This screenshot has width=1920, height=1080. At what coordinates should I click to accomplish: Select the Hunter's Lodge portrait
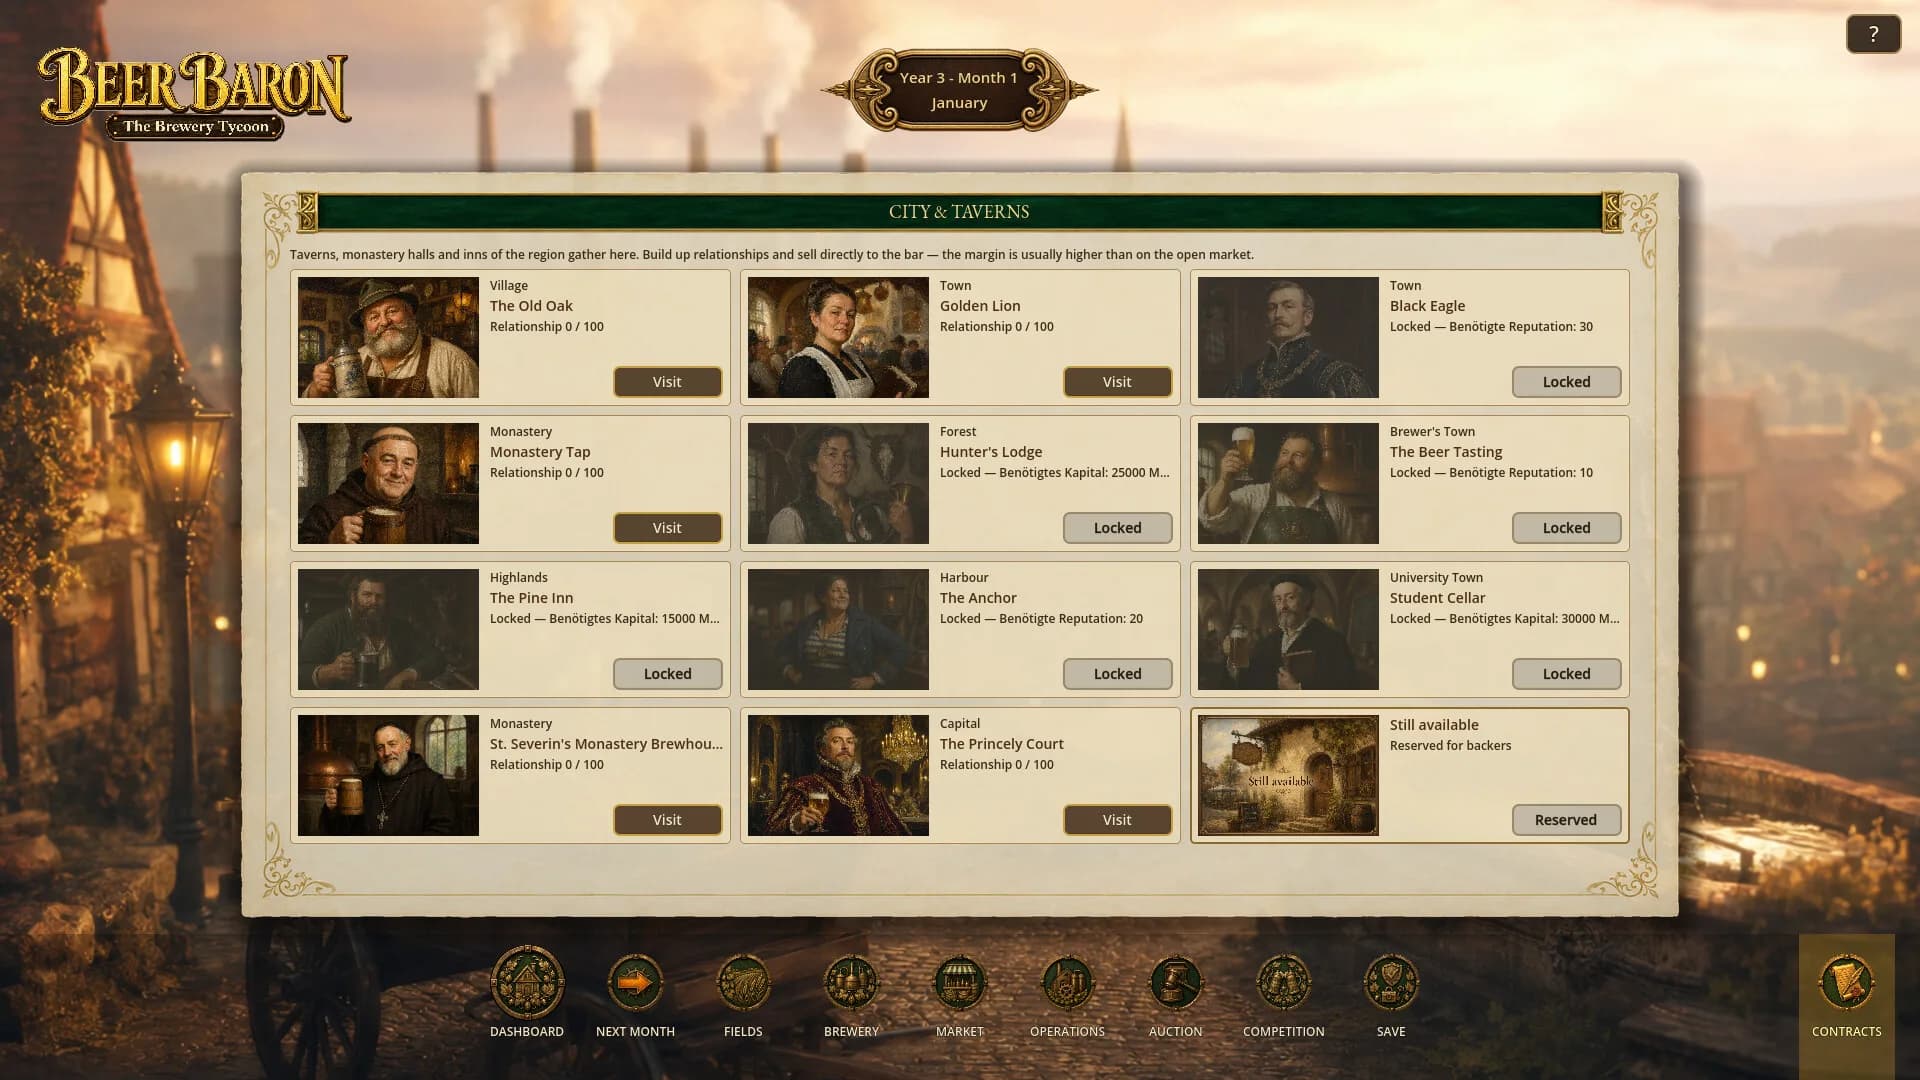838,483
